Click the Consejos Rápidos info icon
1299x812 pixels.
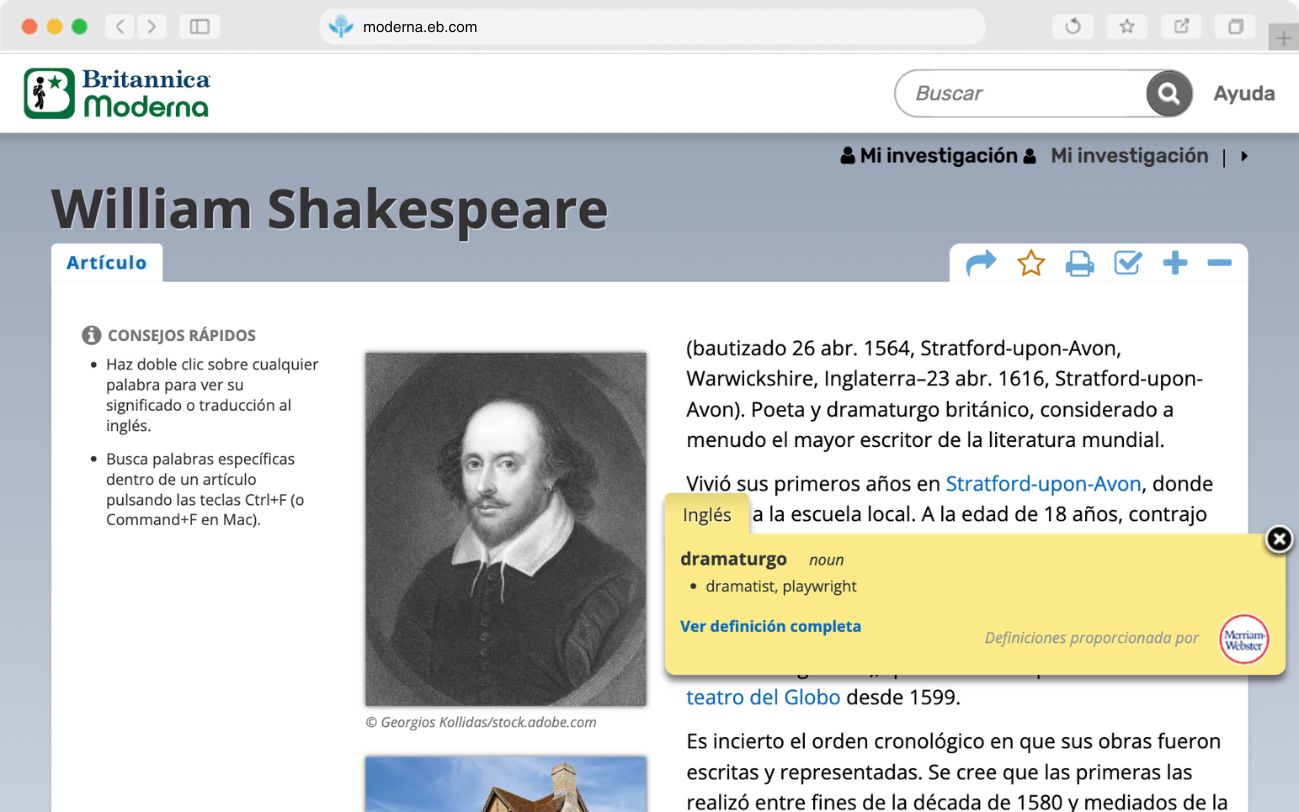[x=92, y=335]
